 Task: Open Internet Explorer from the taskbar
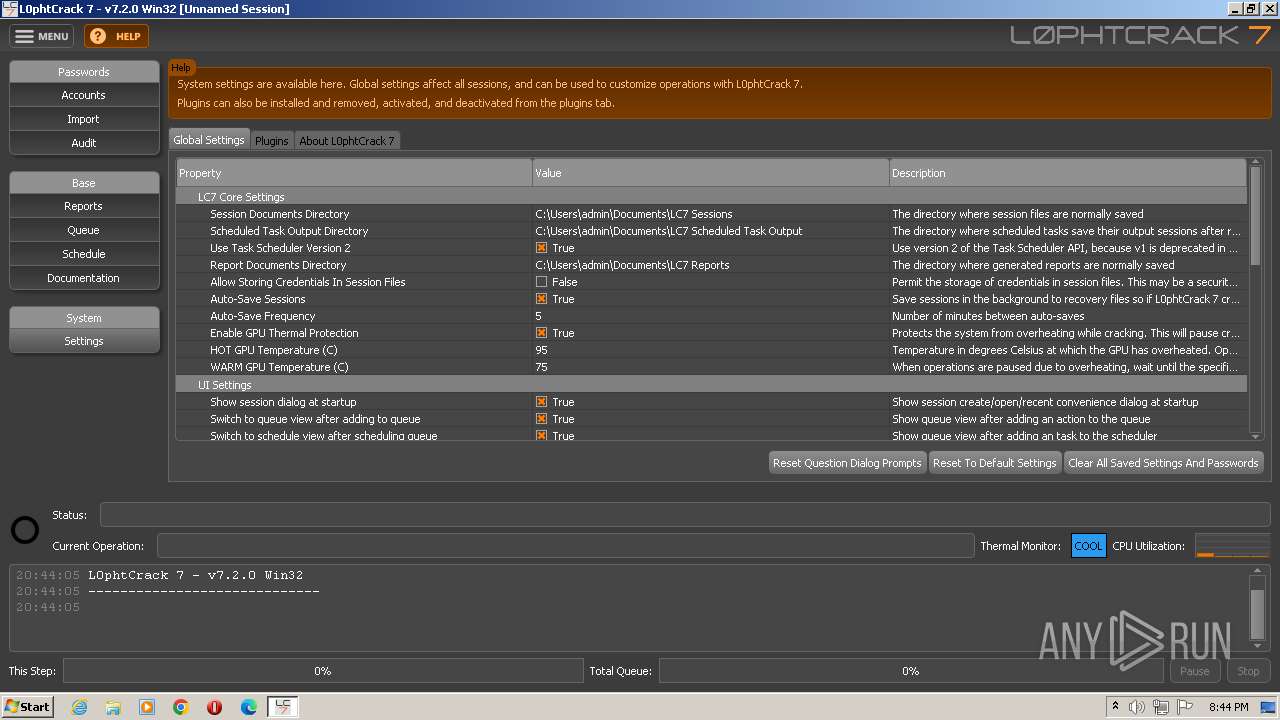[79, 707]
